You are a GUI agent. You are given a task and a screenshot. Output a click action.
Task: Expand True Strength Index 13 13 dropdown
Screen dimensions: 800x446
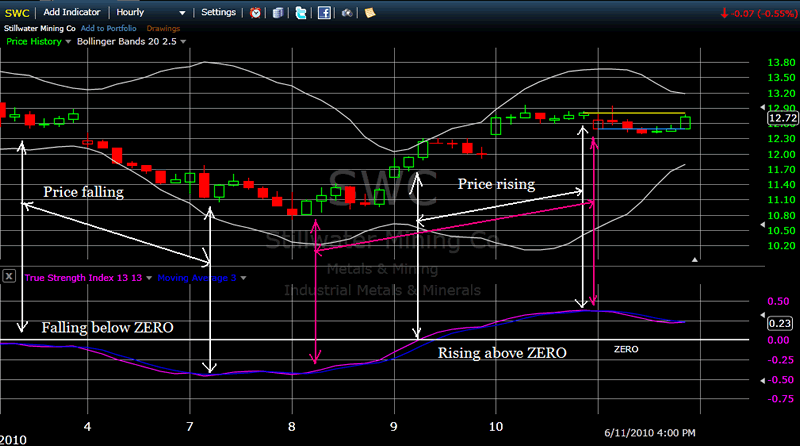click(x=149, y=278)
